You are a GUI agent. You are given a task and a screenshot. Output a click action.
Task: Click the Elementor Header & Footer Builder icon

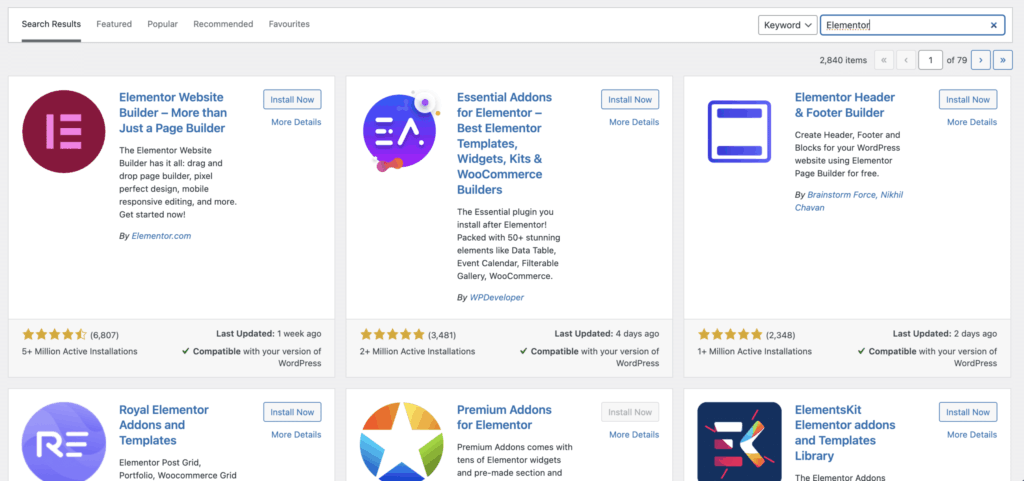[x=739, y=131]
